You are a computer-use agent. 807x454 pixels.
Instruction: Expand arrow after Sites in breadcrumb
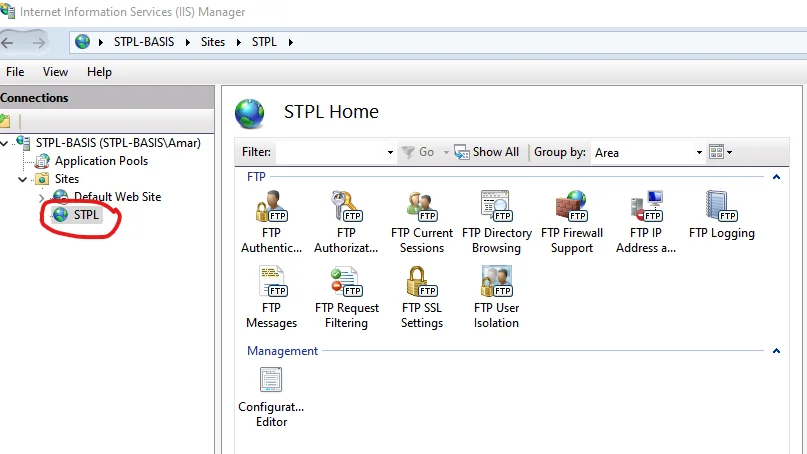tap(238, 42)
